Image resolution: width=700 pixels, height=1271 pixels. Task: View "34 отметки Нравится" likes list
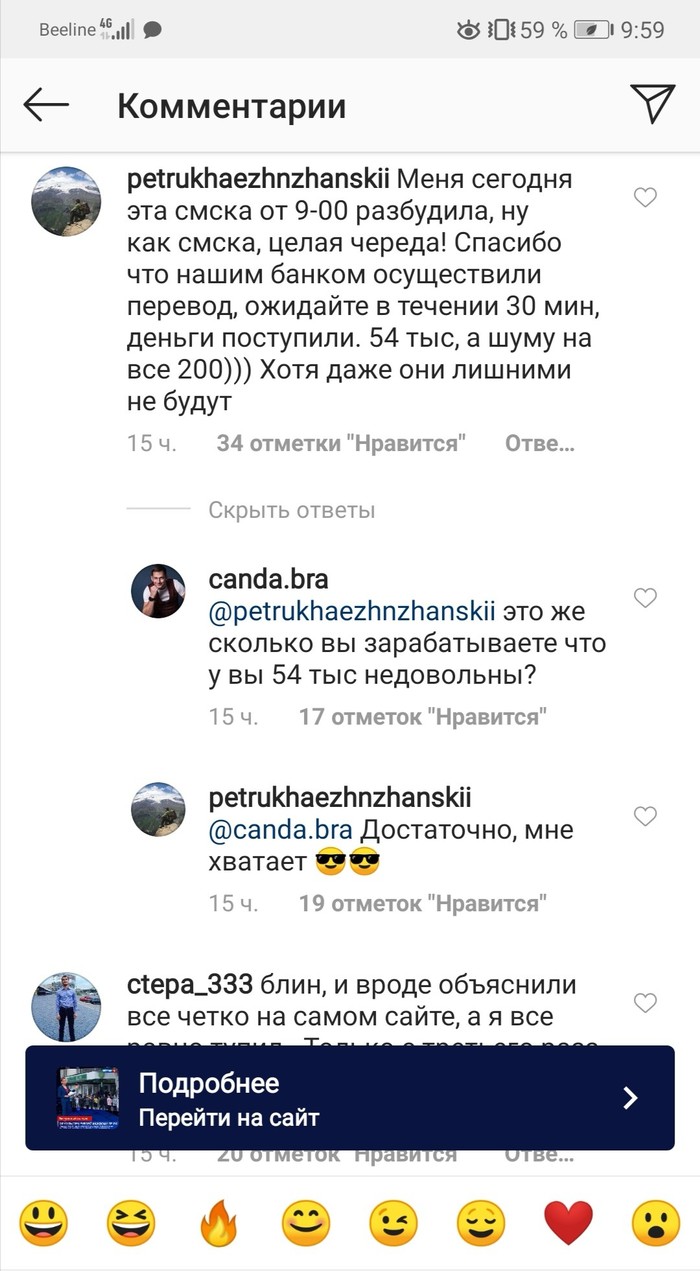point(341,443)
